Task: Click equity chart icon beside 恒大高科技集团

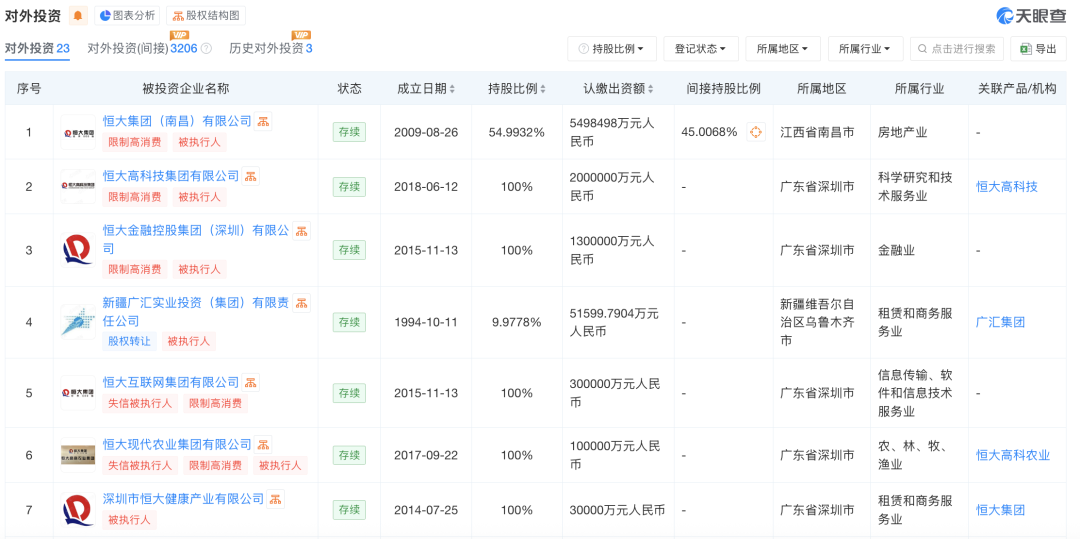Action: (x=251, y=176)
